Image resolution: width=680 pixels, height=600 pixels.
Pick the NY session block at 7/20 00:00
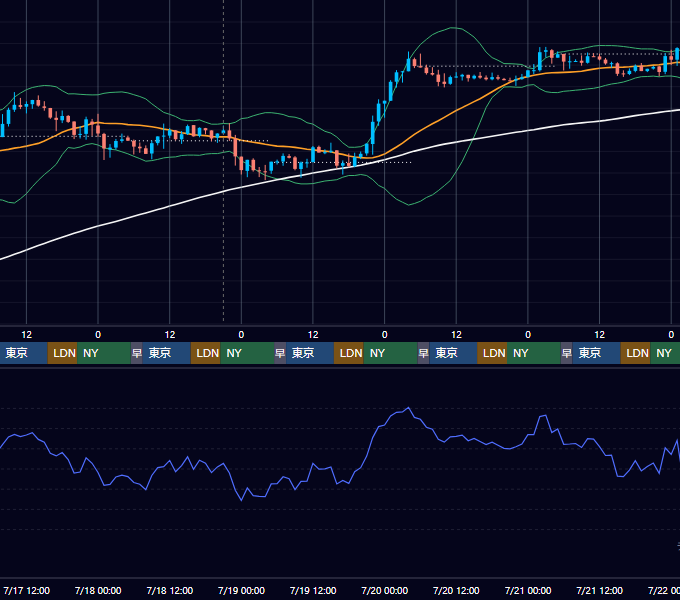tap(390, 353)
